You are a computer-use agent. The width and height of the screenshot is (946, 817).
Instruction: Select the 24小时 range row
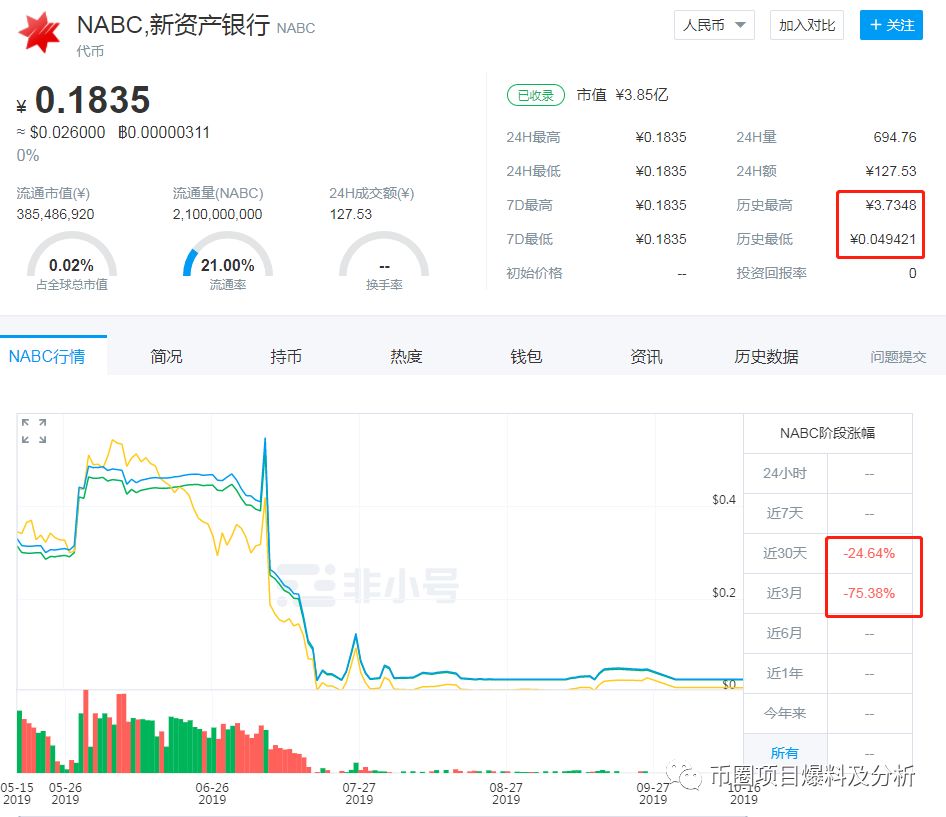tap(828, 474)
